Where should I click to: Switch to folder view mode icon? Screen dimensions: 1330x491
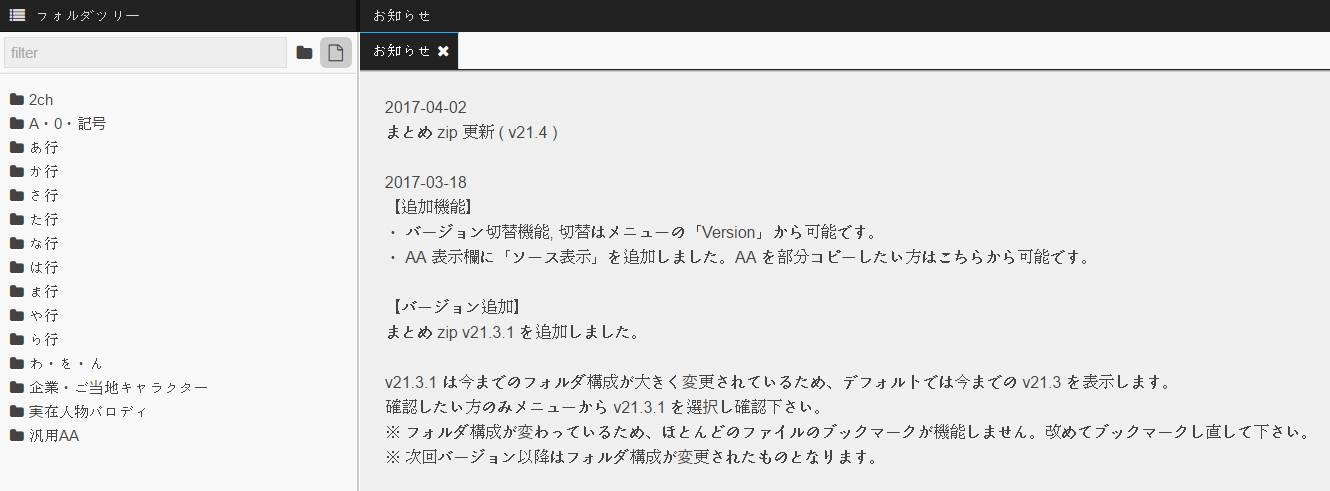(304, 53)
